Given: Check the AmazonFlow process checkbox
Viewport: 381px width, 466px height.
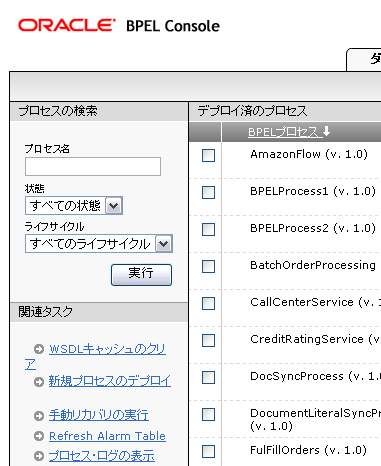Looking at the screenshot, I should (208, 155).
